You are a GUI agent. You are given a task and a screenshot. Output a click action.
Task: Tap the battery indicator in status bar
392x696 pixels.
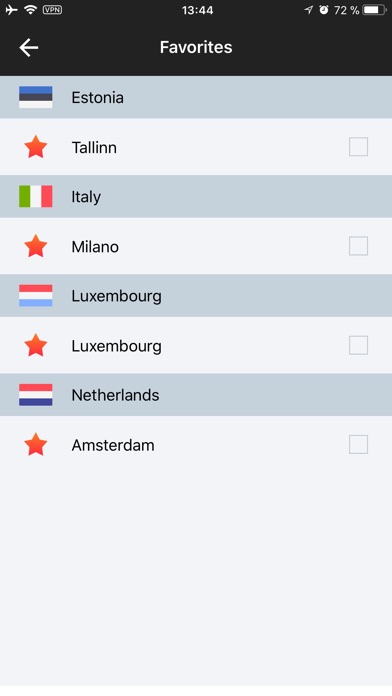pos(374,10)
